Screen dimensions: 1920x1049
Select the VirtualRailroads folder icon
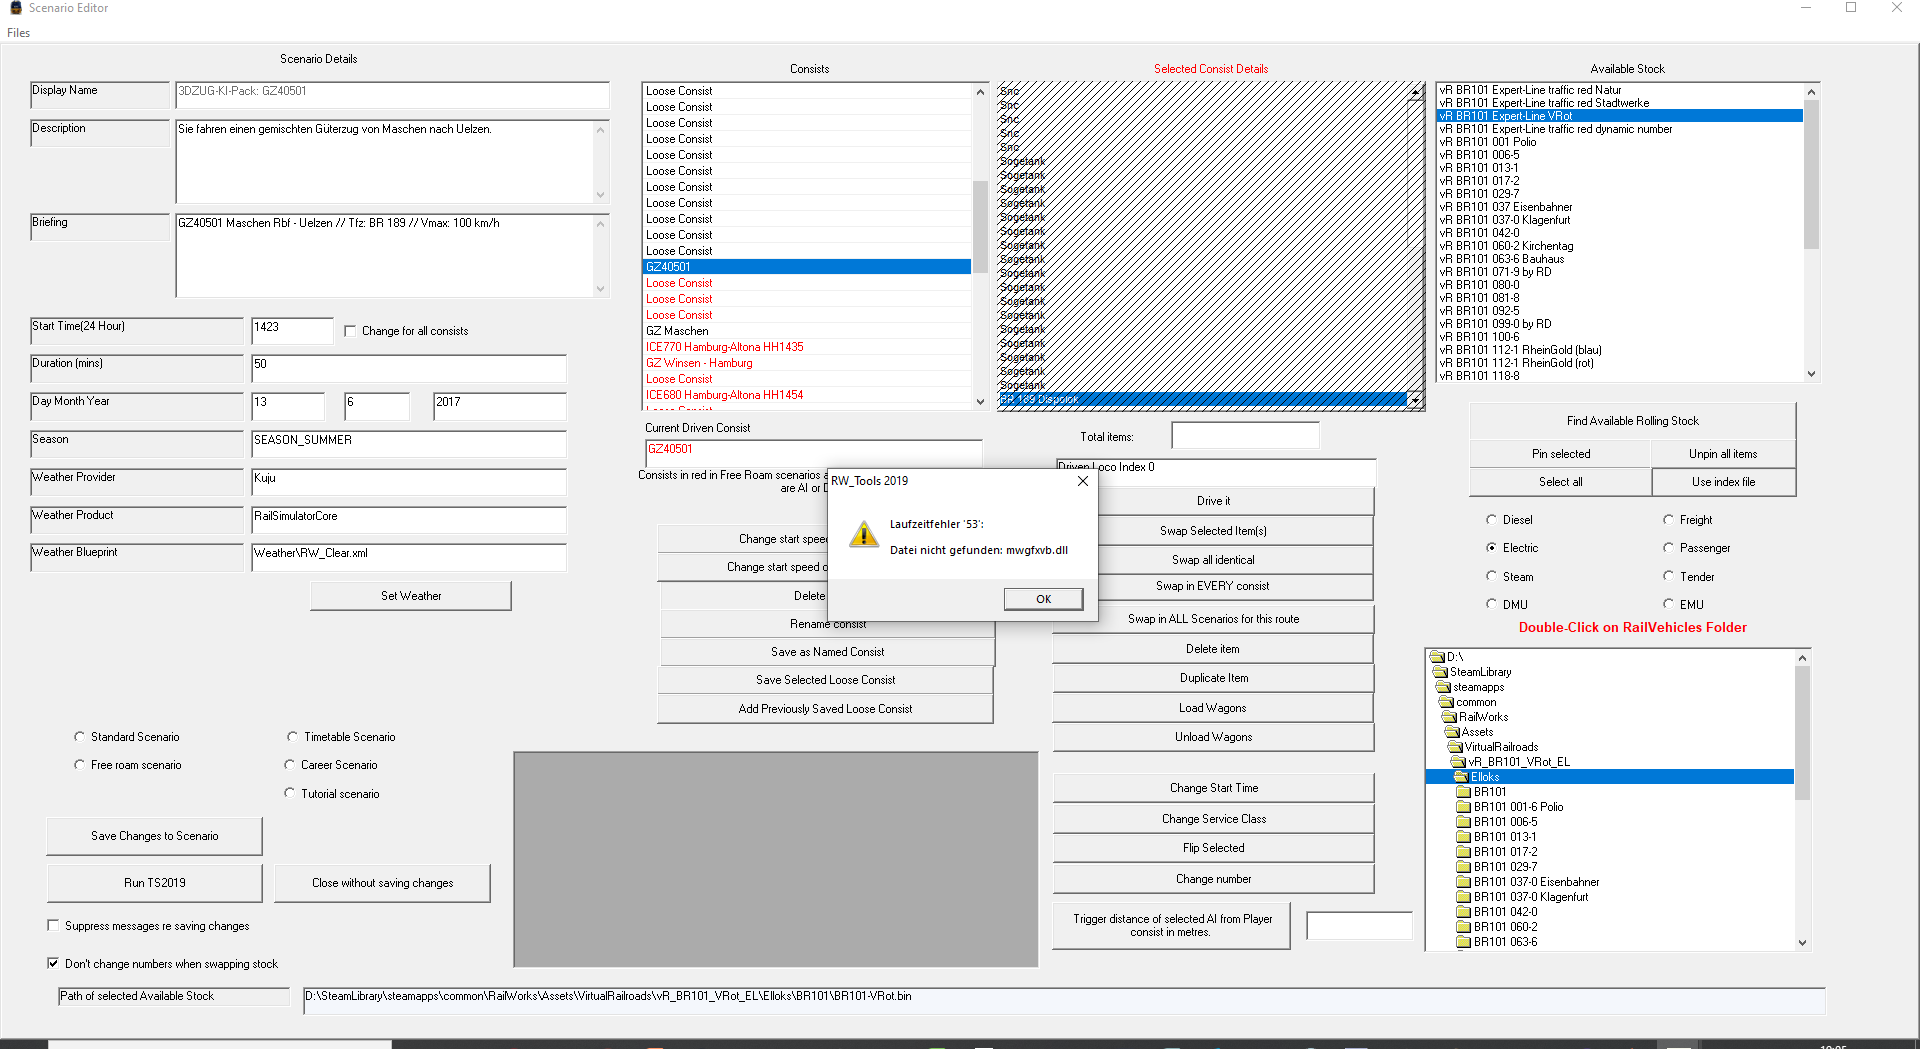coord(1455,747)
